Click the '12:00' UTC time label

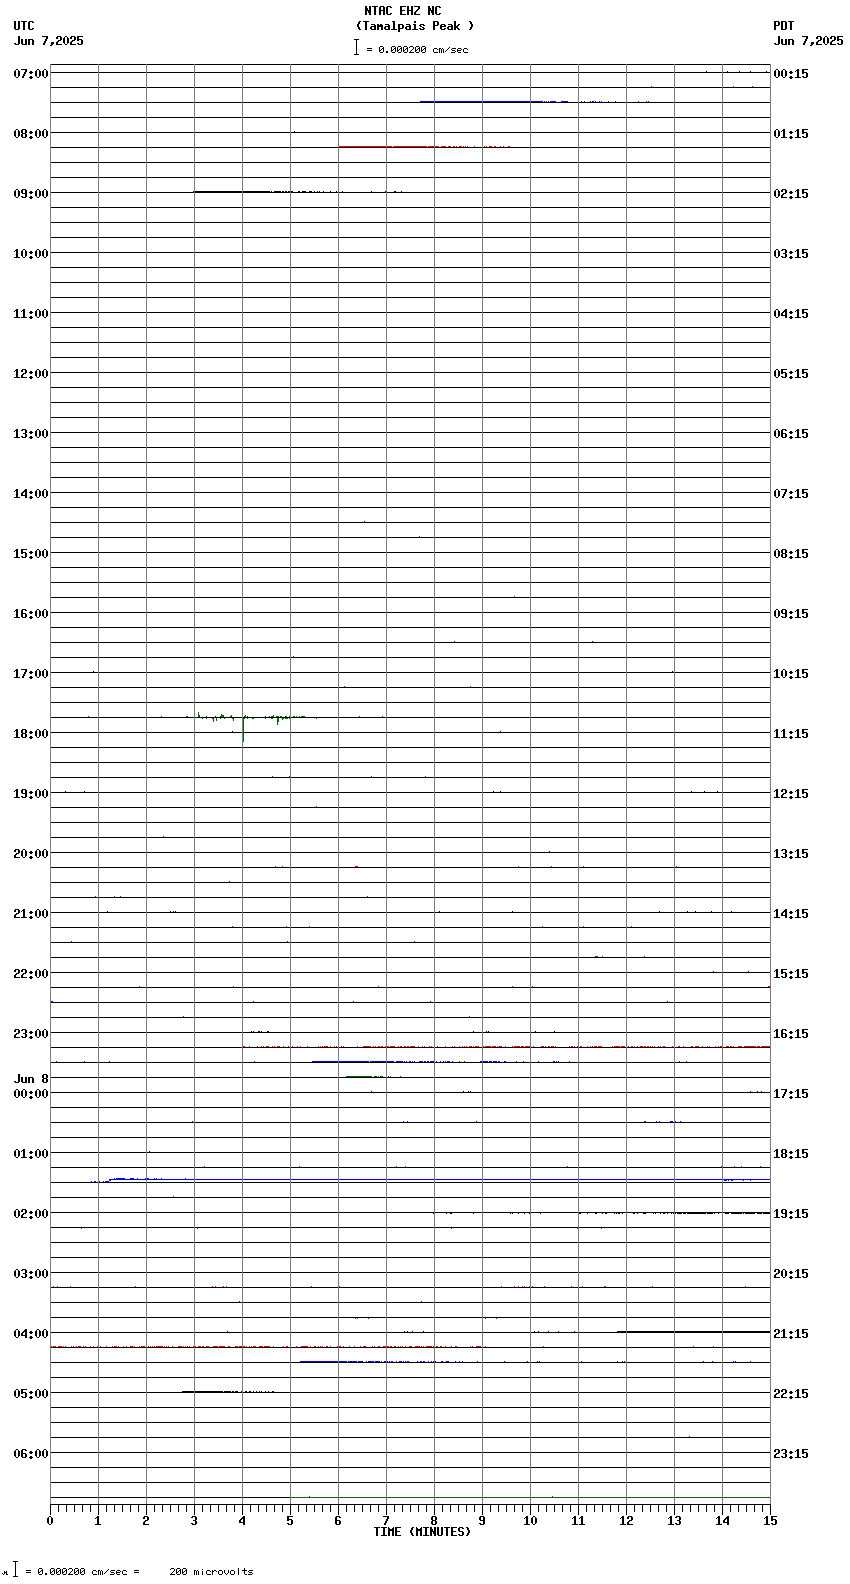pos(31,374)
